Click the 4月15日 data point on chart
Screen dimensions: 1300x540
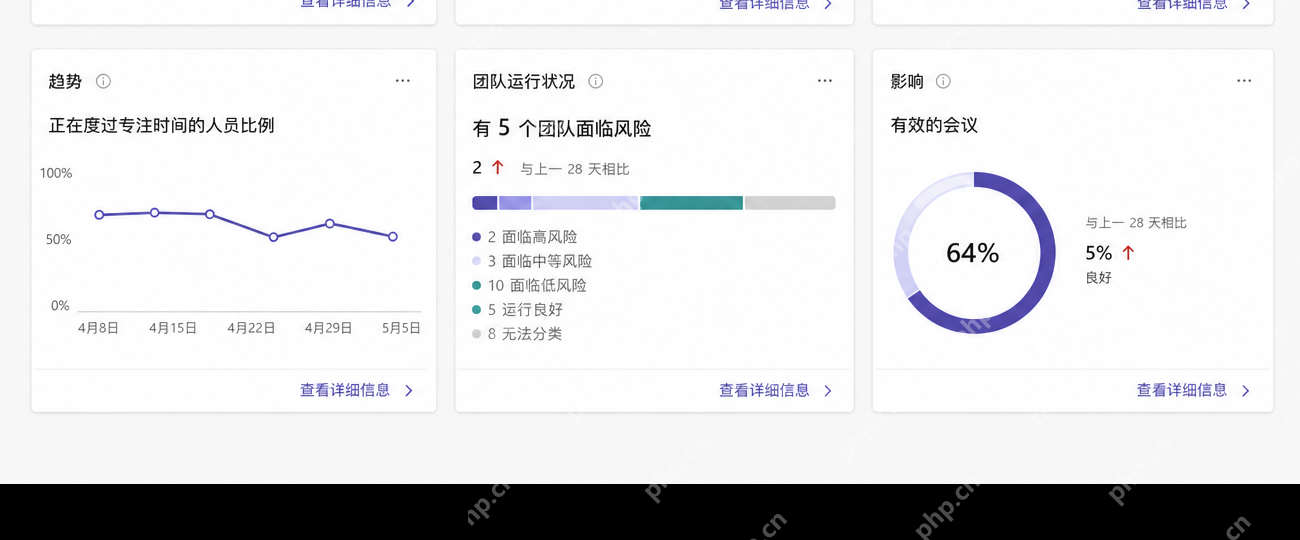(155, 212)
